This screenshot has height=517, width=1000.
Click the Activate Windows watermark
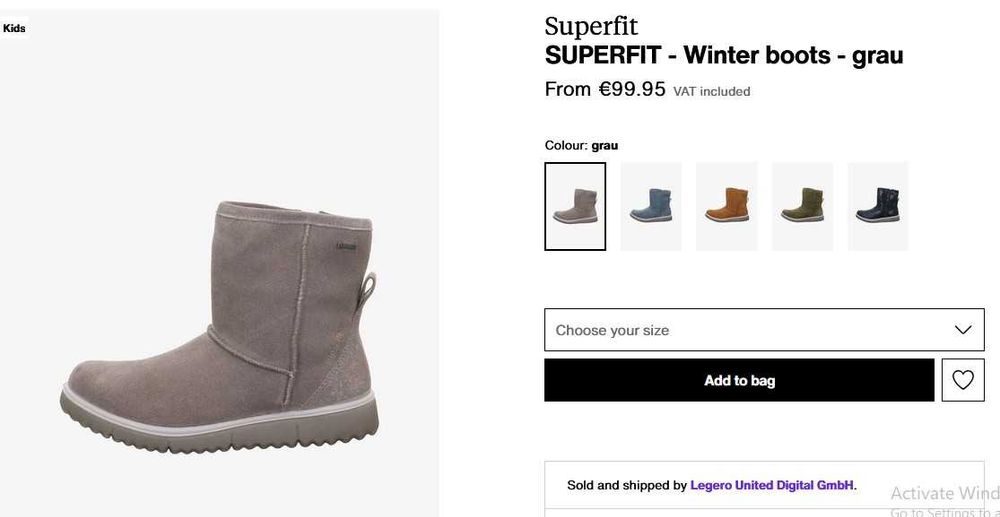tap(944, 493)
